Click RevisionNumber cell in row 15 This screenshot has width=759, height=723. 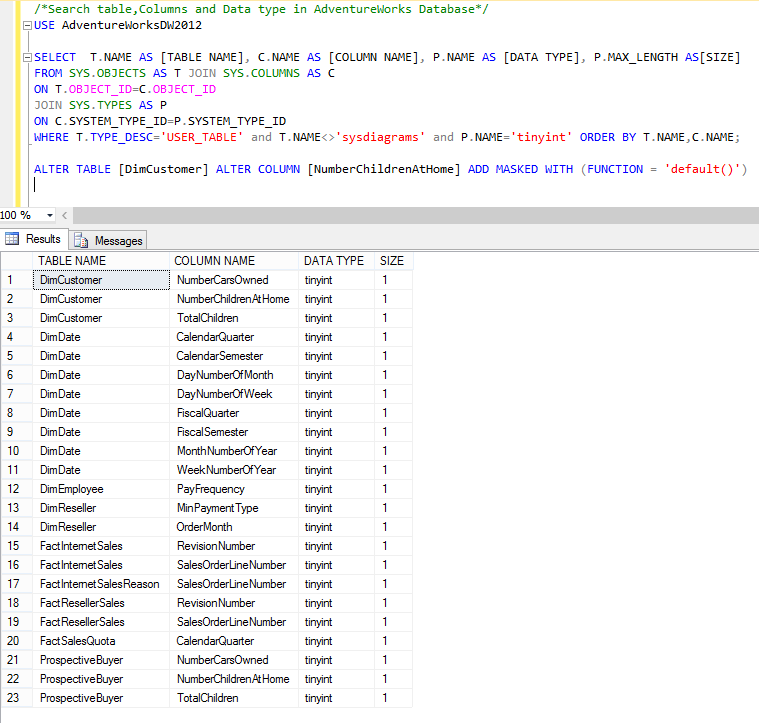234,546
